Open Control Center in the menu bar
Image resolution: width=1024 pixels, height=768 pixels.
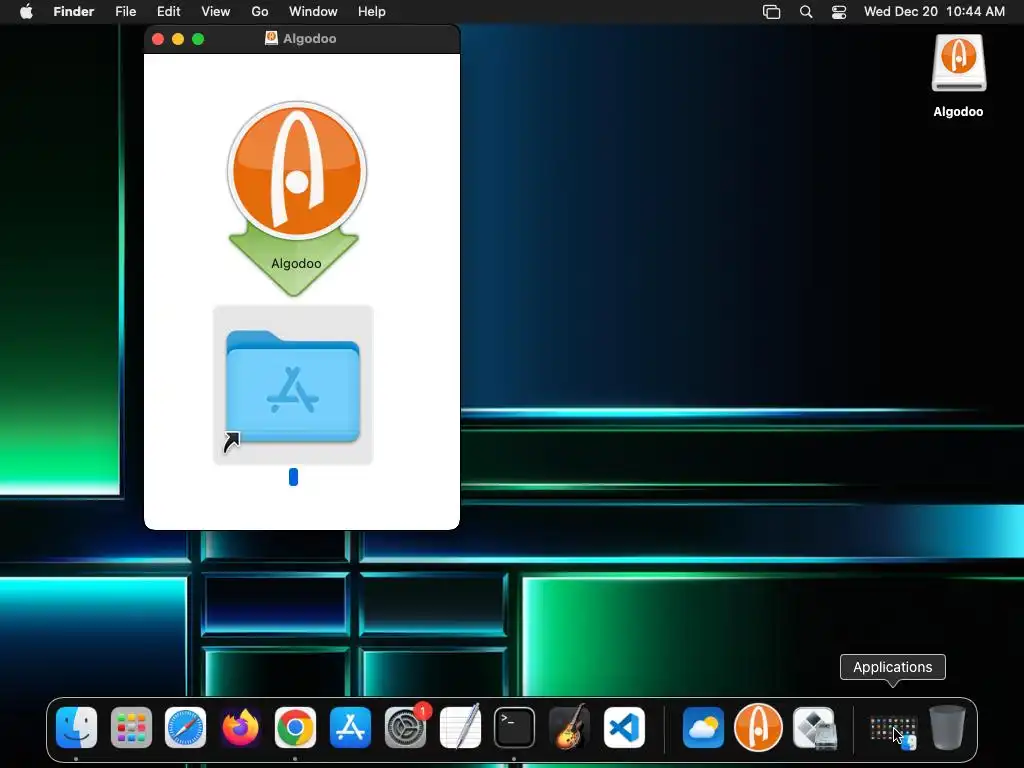(x=839, y=12)
